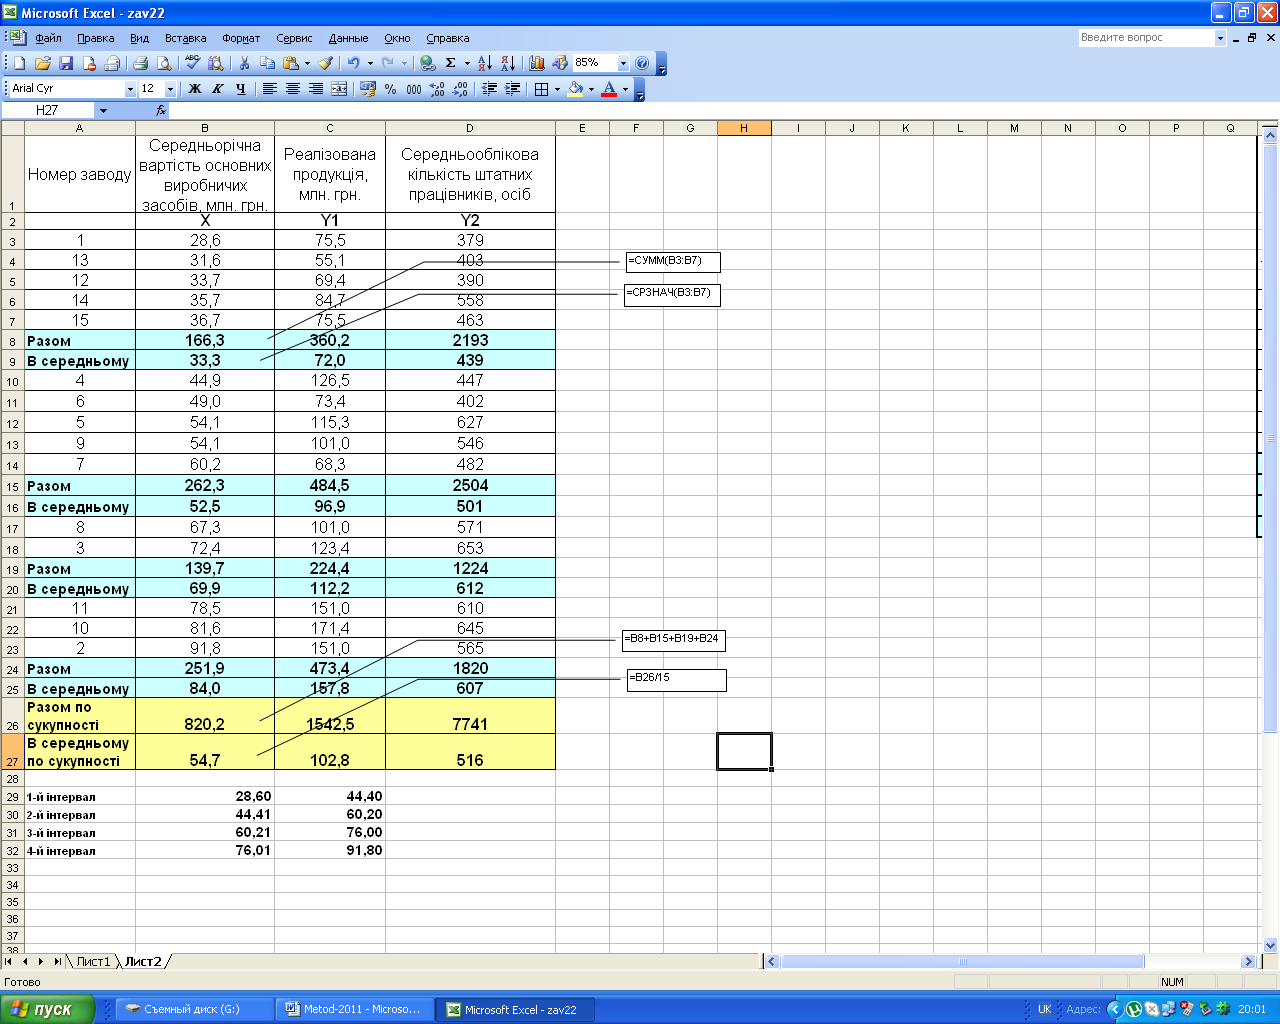
Task: Toggle underline formatting (Ч)
Action: [x=241, y=89]
